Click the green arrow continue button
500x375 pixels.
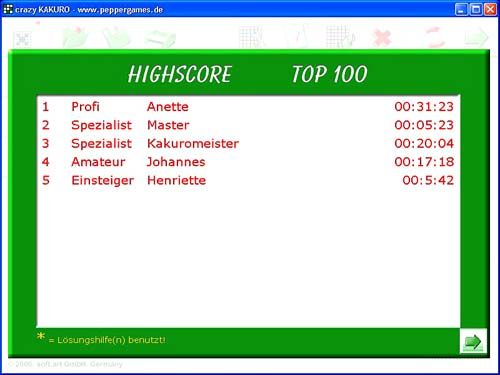tap(473, 341)
